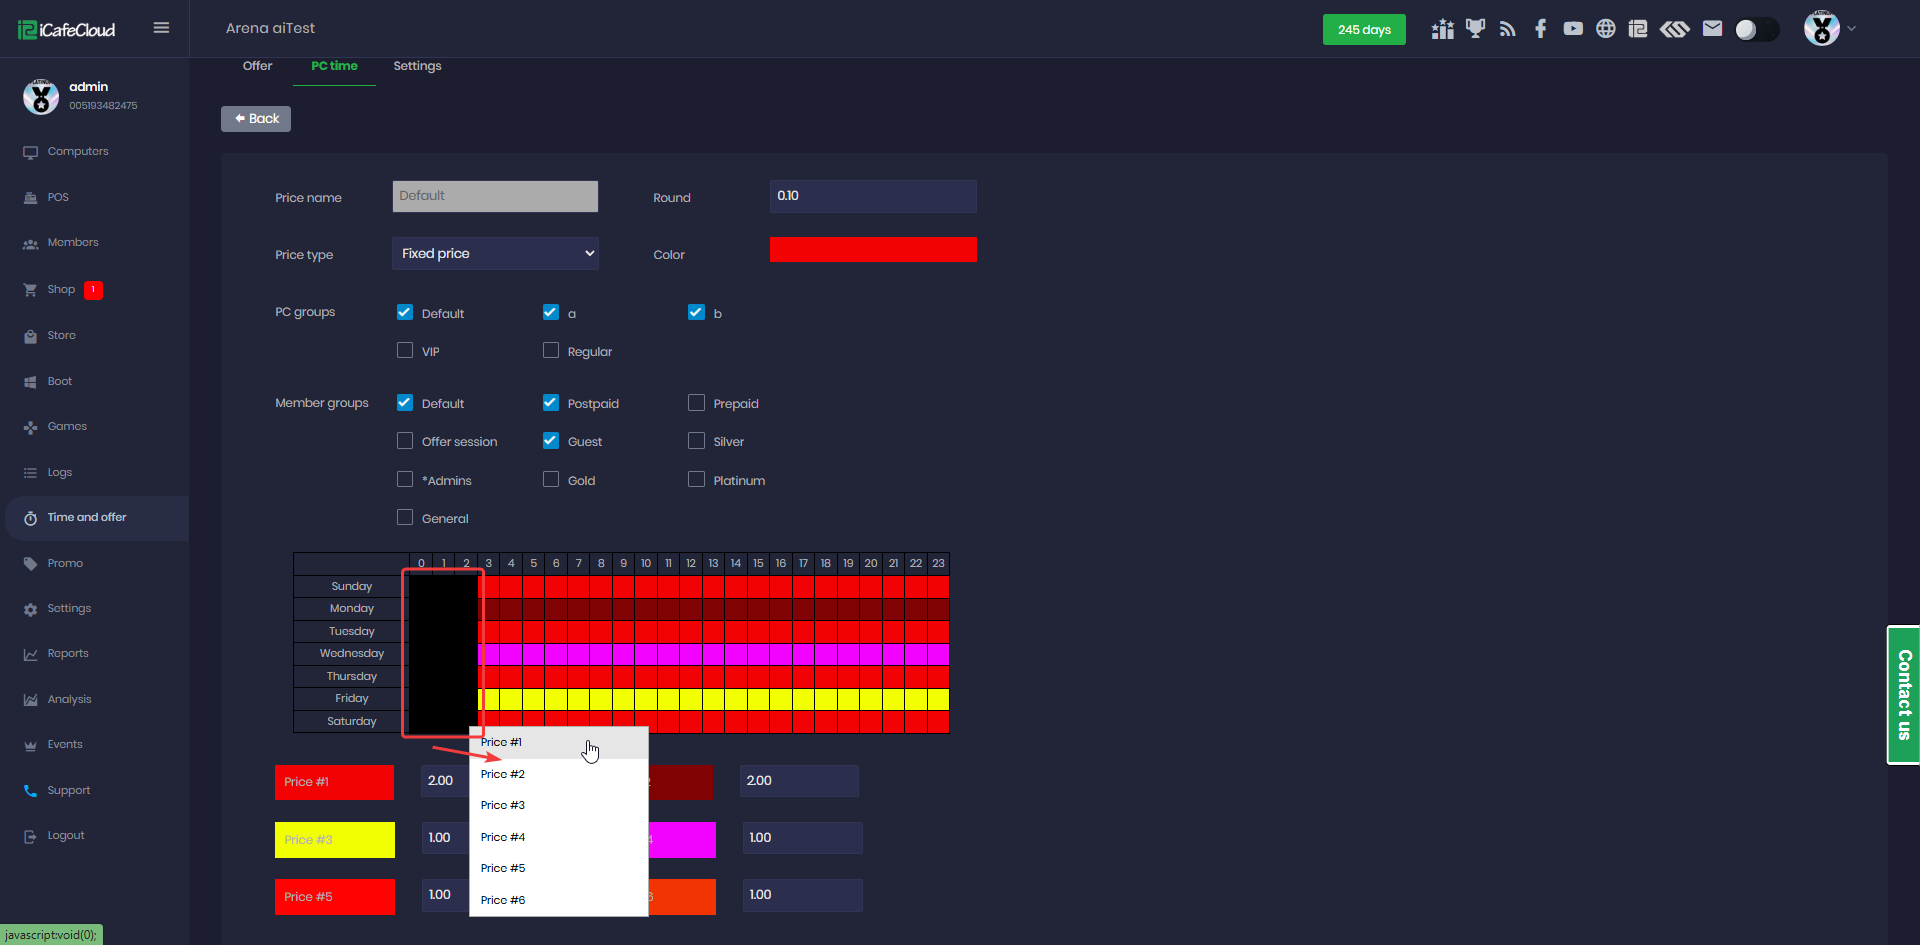Open the Price type dropdown
Image resolution: width=1920 pixels, height=945 pixels.
point(495,254)
